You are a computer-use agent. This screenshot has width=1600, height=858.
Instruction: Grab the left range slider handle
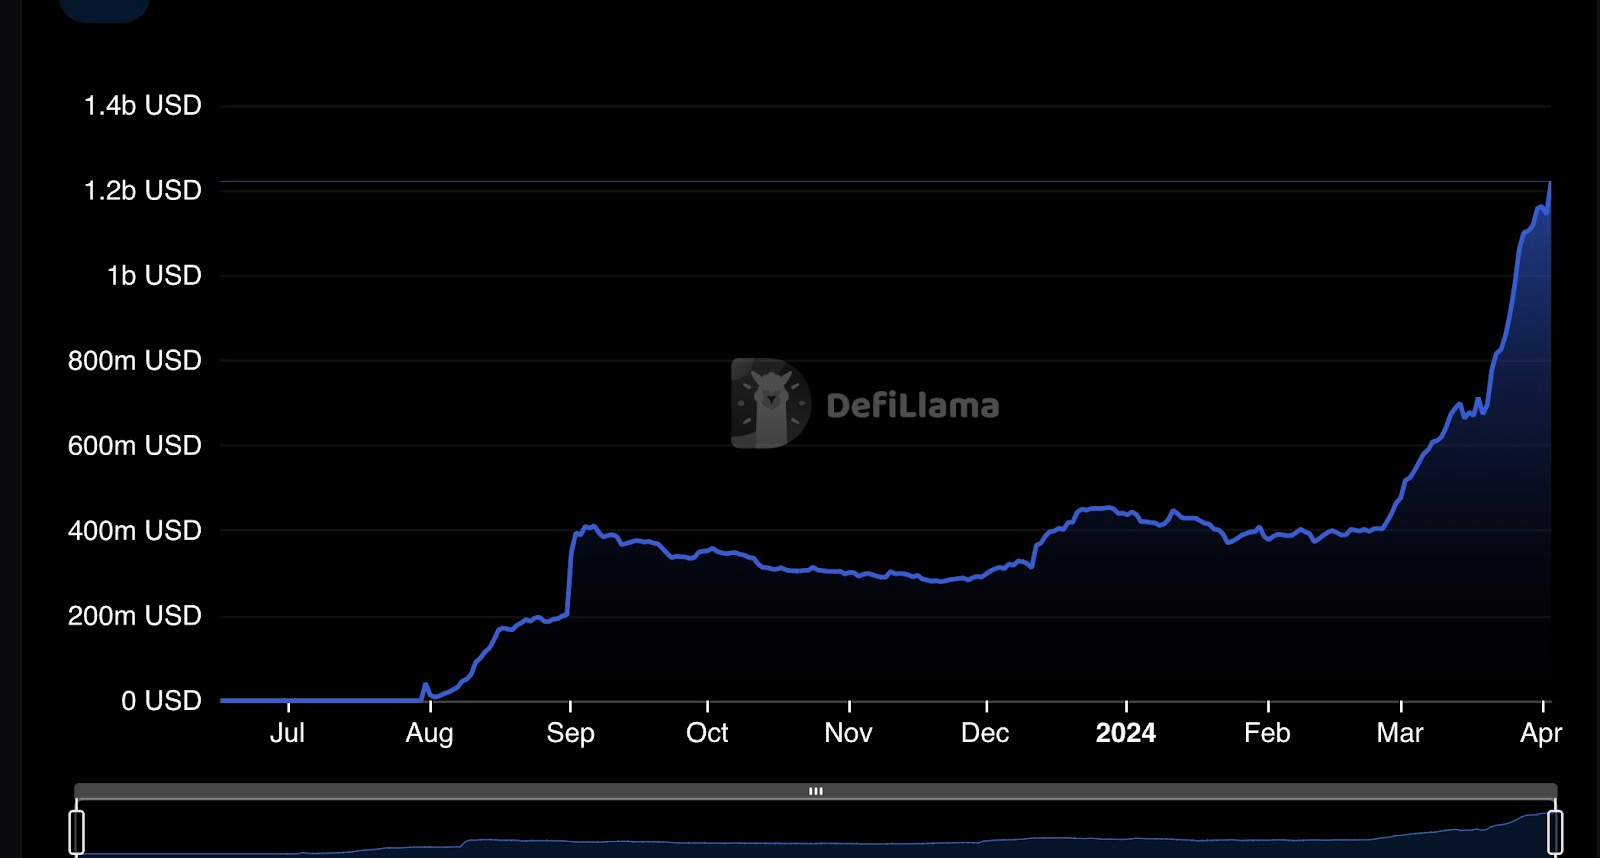[x=76, y=832]
